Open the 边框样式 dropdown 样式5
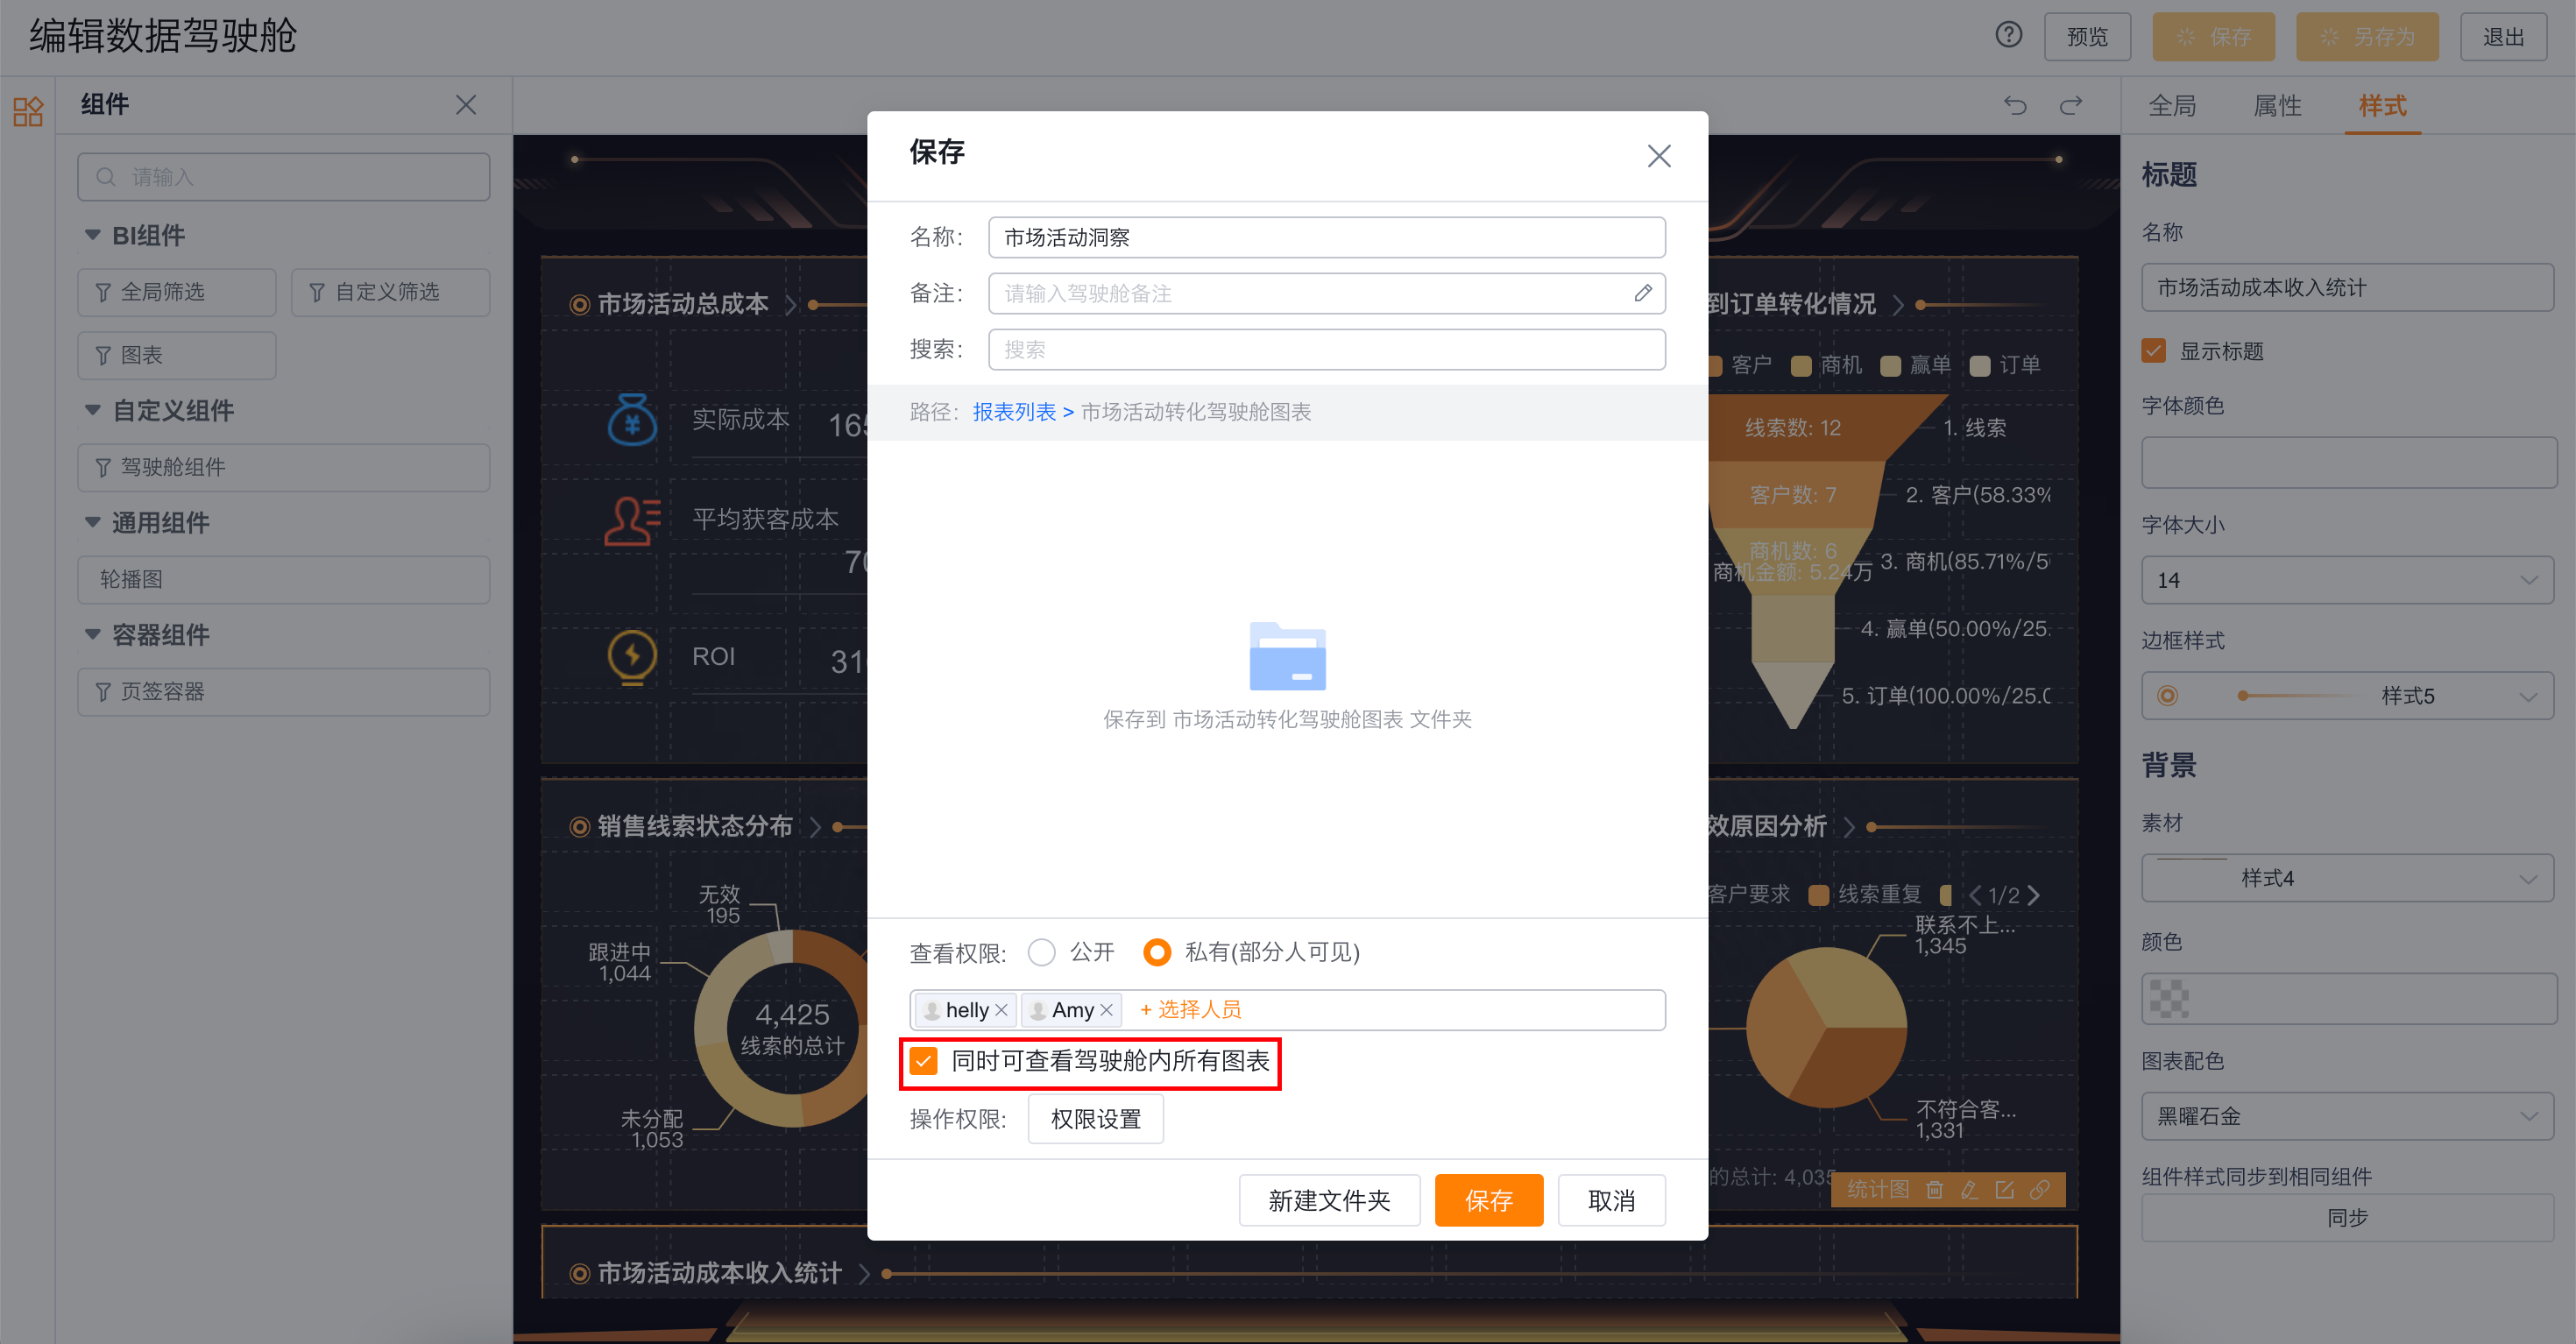 pyautogui.click(x=2346, y=696)
